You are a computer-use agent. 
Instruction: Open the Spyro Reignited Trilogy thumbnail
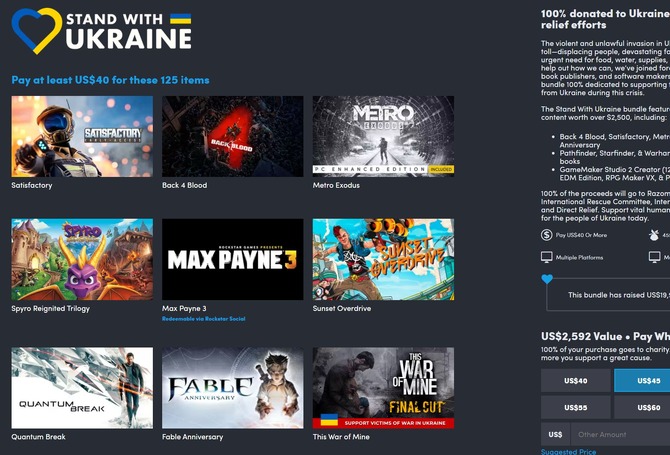click(x=82, y=259)
